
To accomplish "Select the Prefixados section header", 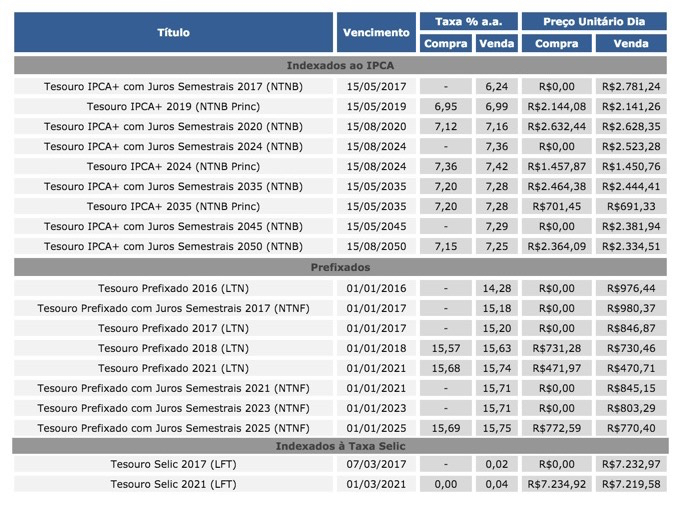I will click(x=342, y=267).
